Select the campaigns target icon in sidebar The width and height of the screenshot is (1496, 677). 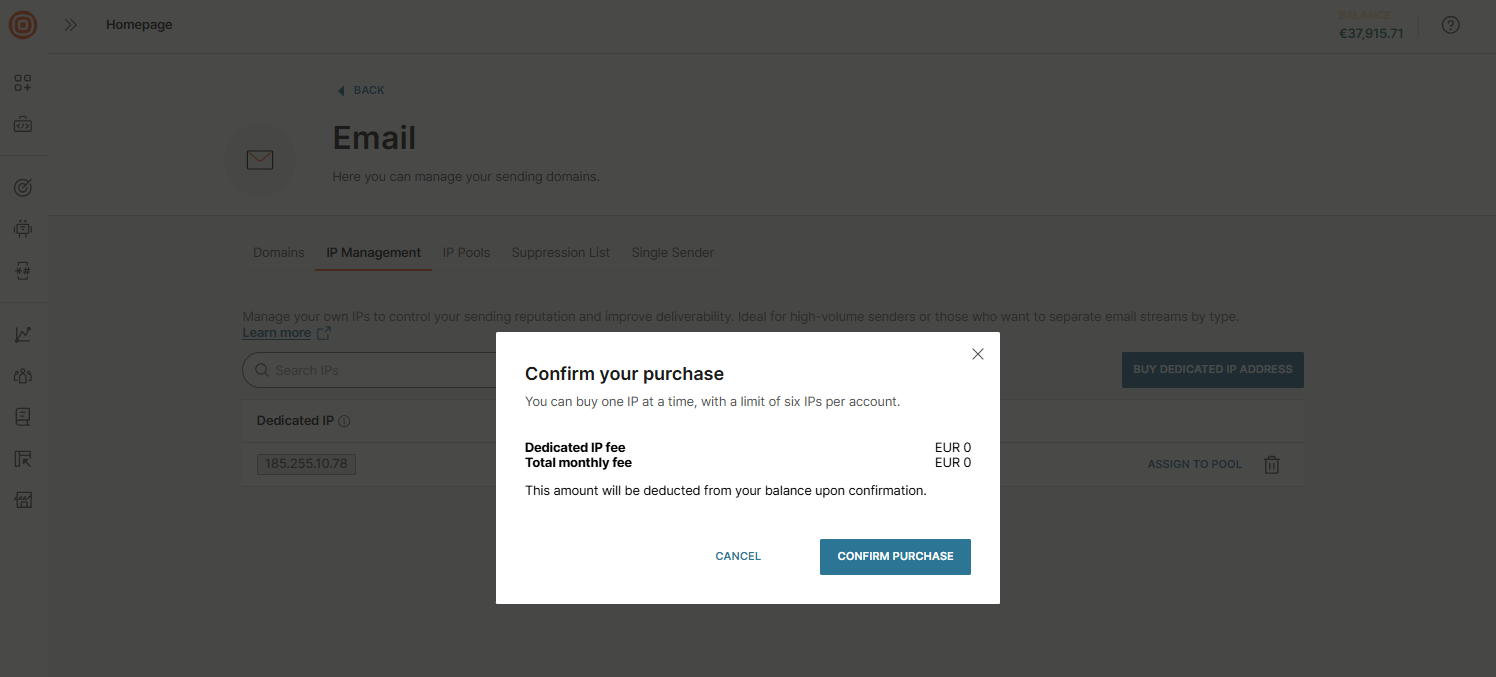coord(23,187)
